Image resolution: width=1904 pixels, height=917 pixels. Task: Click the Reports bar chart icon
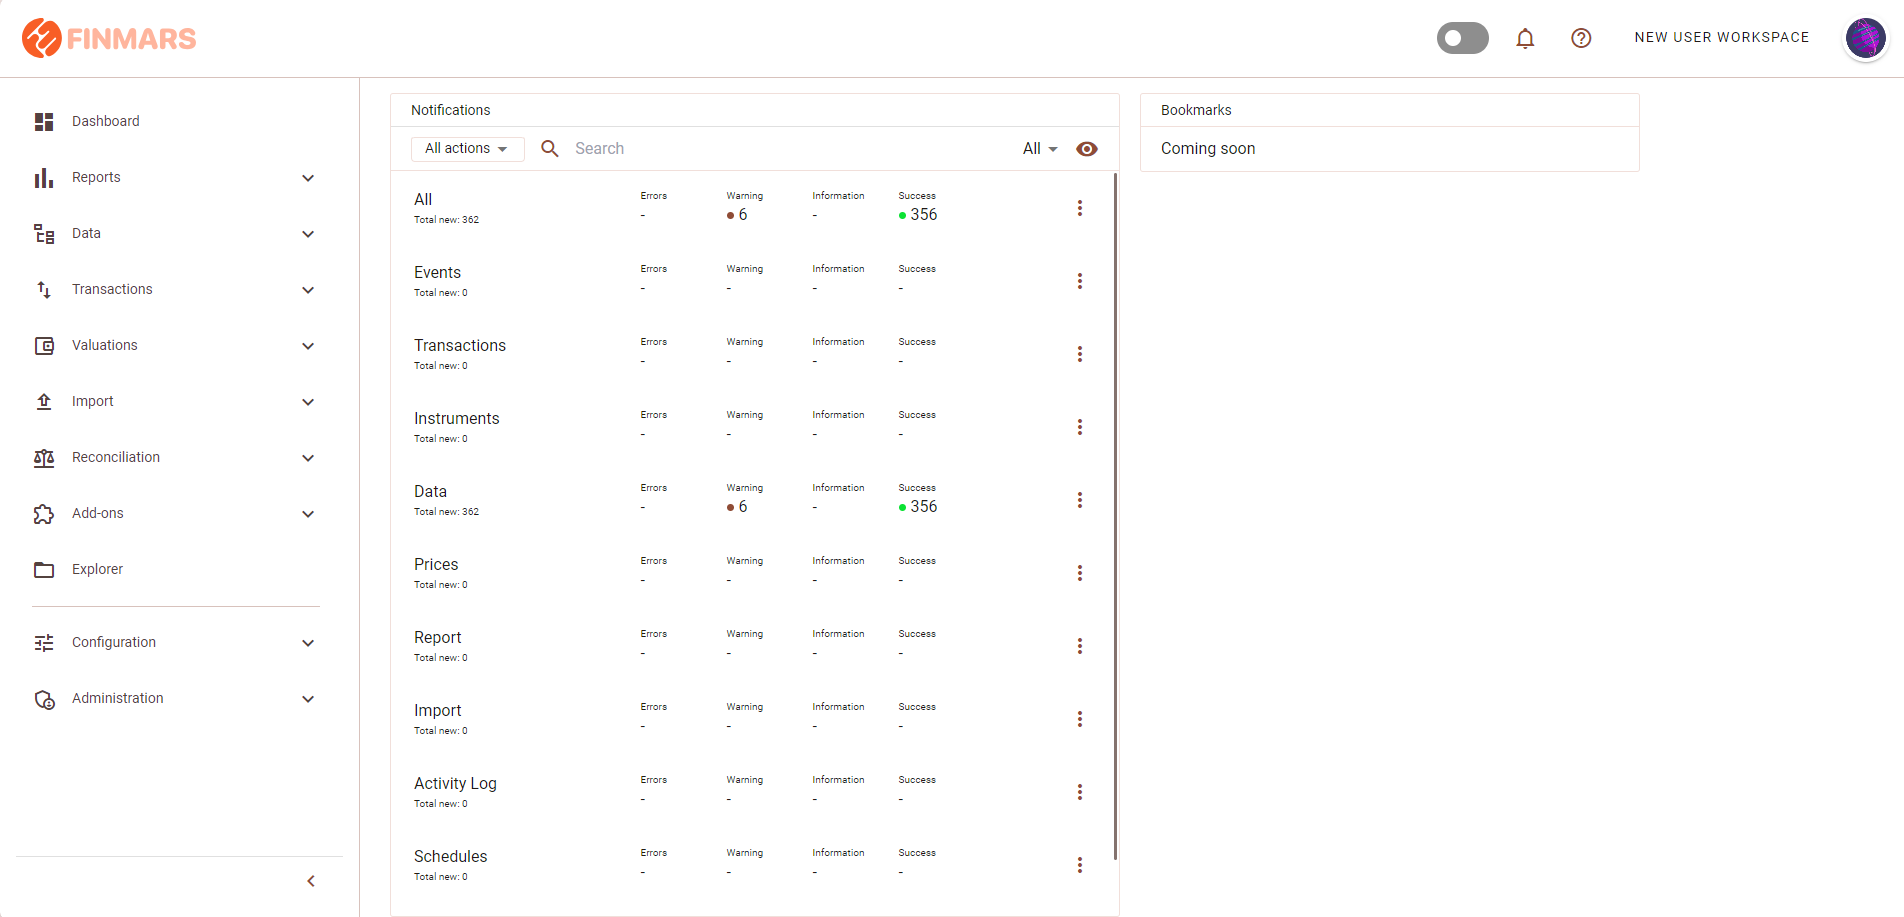click(44, 178)
